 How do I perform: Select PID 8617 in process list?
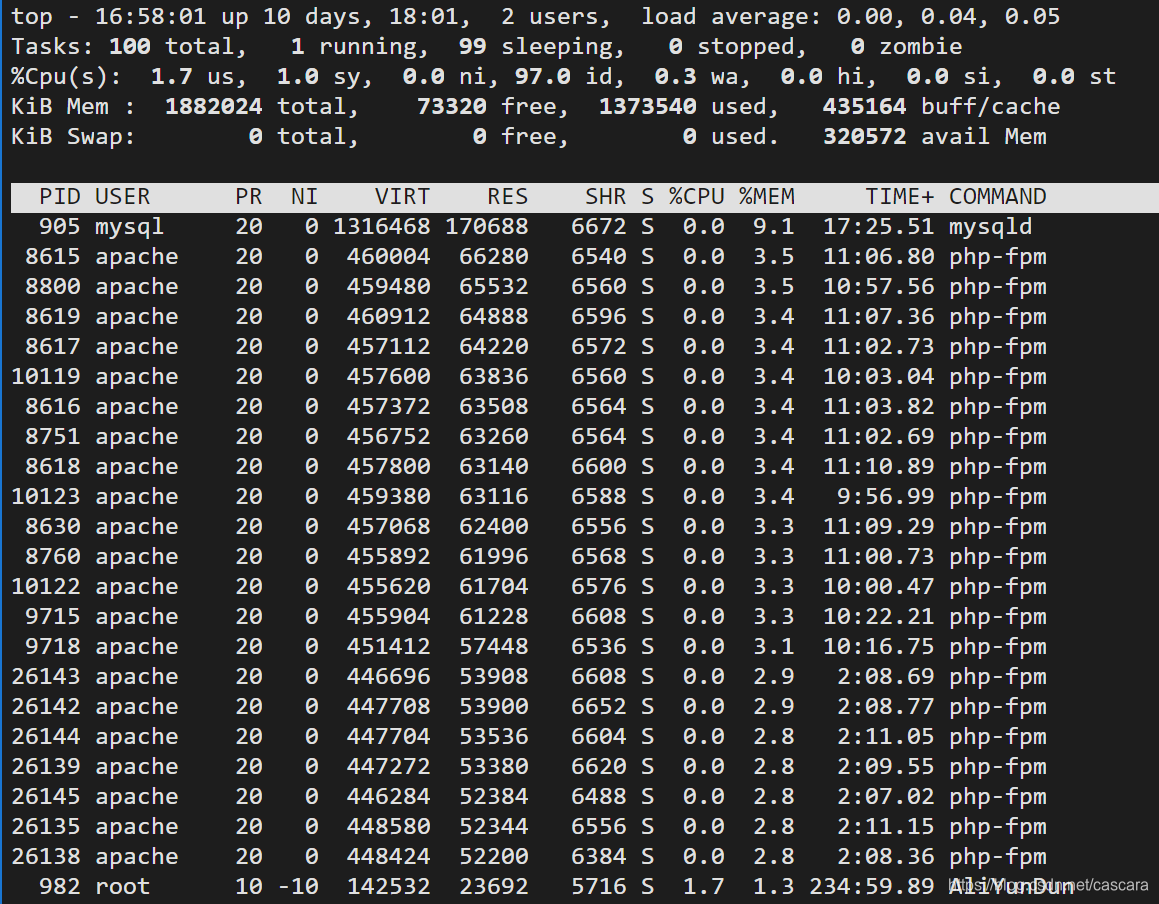pos(52,346)
